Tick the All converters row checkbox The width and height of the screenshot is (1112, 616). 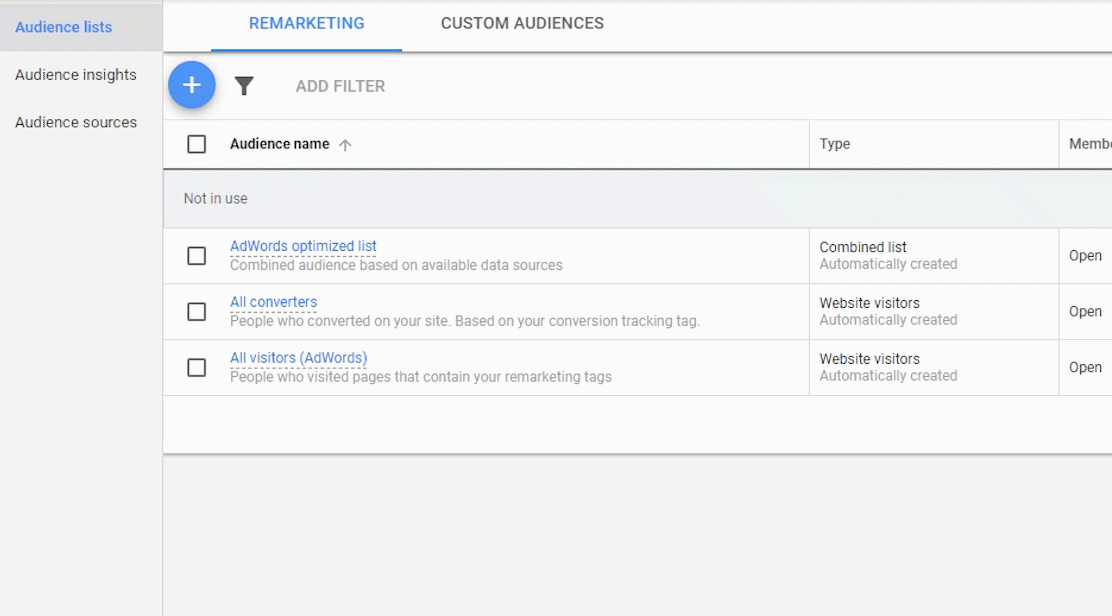[x=197, y=312]
